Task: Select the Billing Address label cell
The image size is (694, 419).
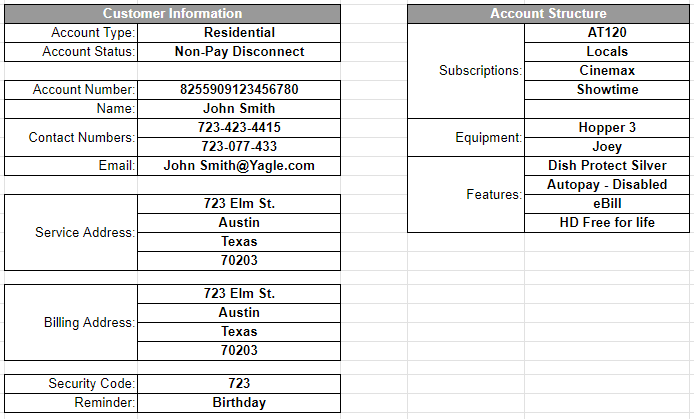Action: pyautogui.click(x=72, y=323)
